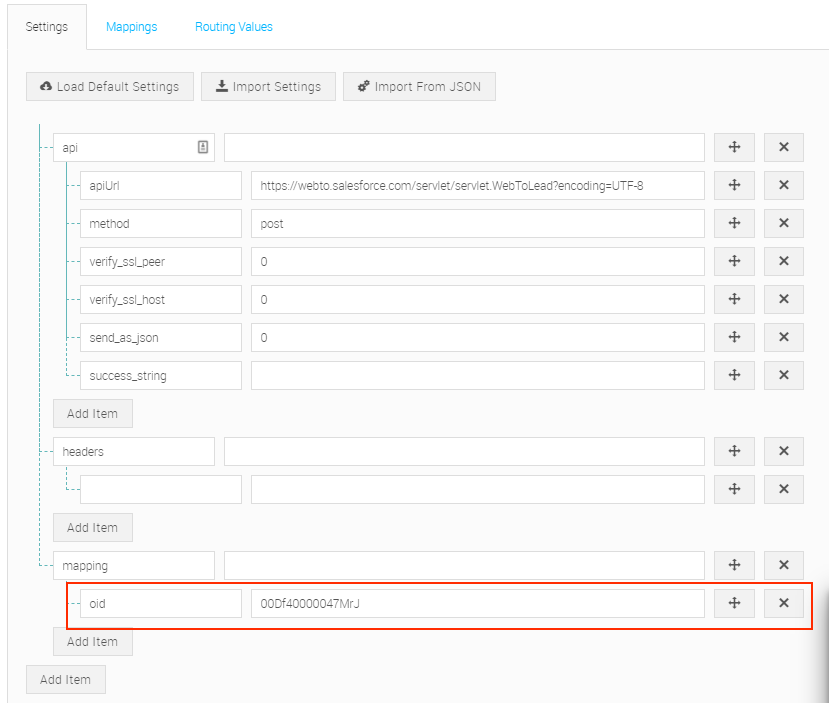Click Import Settings
829x703 pixels.
click(267, 86)
